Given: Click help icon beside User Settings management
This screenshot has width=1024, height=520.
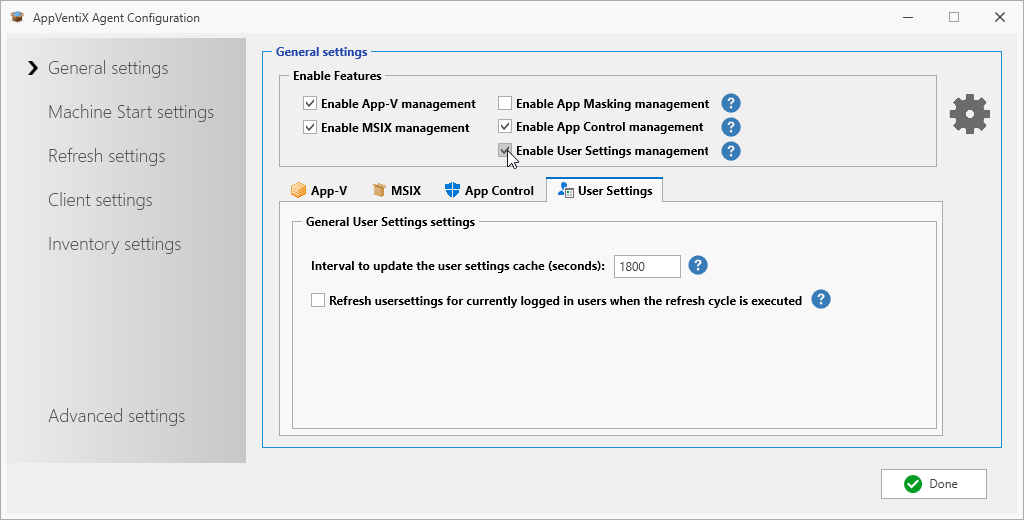Looking at the screenshot, I should 731,151.
